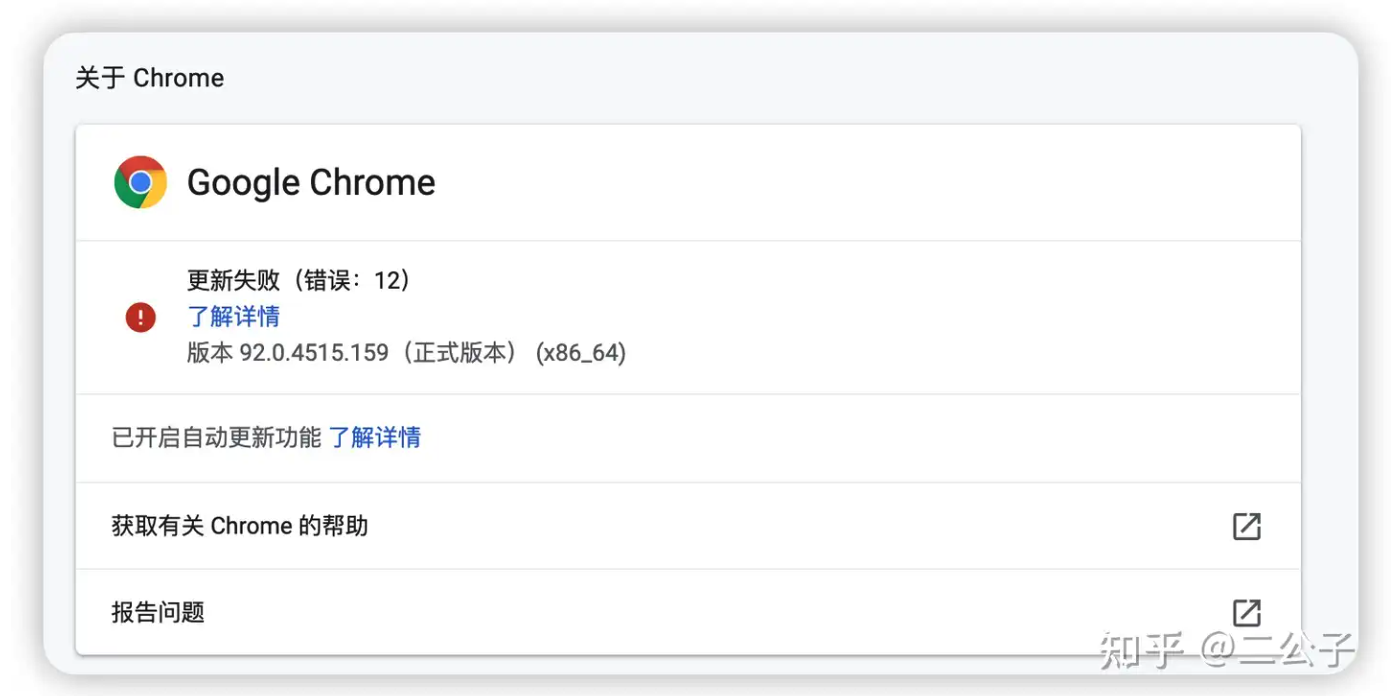
Task: Select the 报告问题 row label
Action: click(x=158, y=612)
